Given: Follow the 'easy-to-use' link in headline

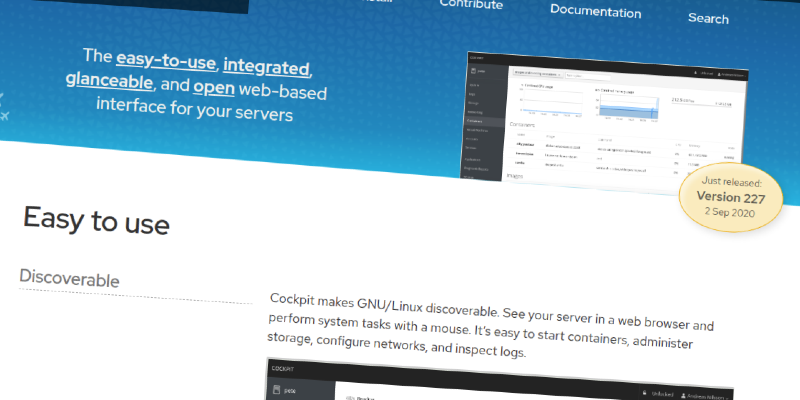Looking at the screenshot, I should coord(165,61).
